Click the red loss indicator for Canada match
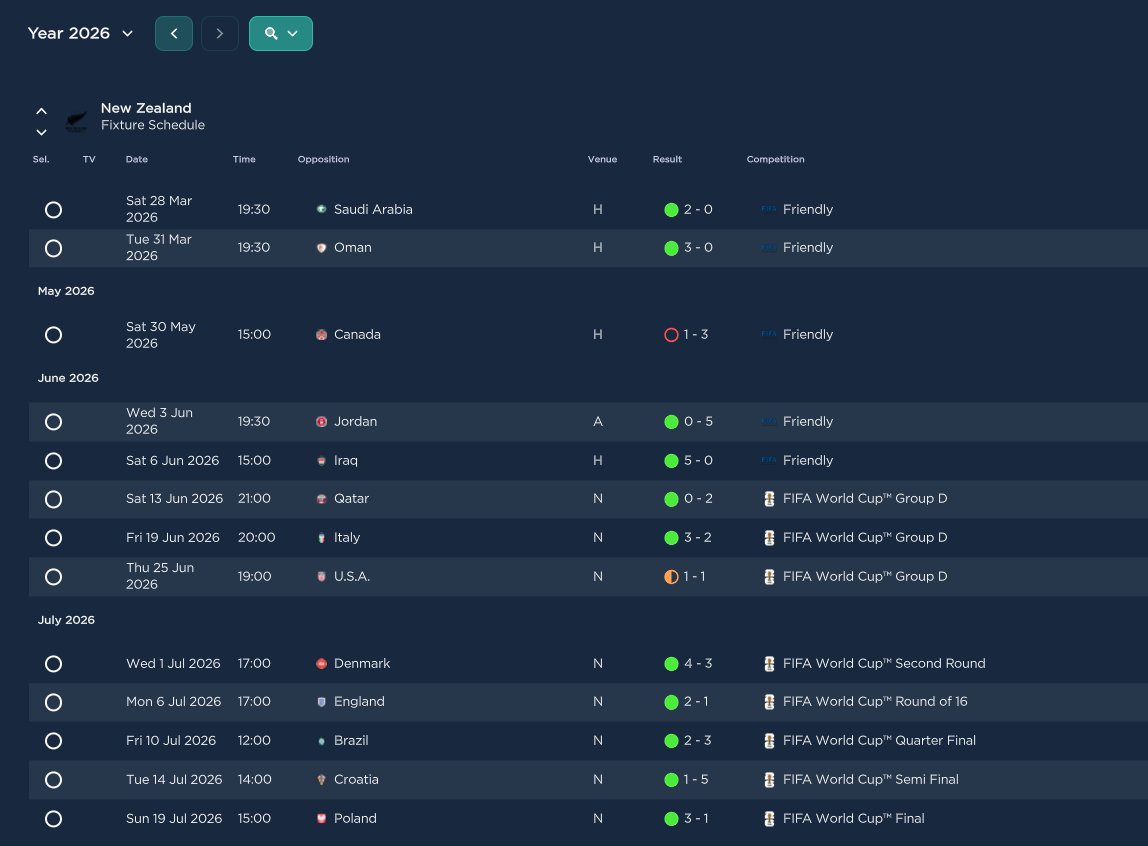 point(671,334)
